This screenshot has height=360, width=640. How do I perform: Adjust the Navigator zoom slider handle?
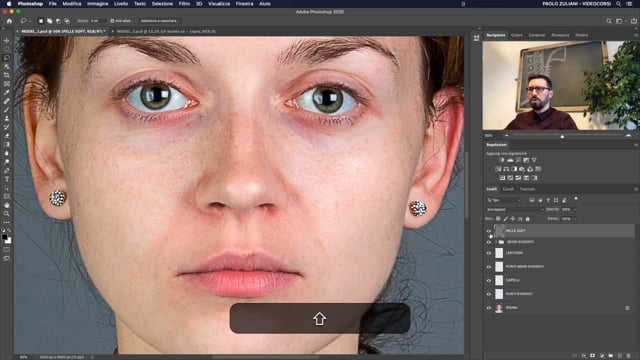(x=562, y=136)
